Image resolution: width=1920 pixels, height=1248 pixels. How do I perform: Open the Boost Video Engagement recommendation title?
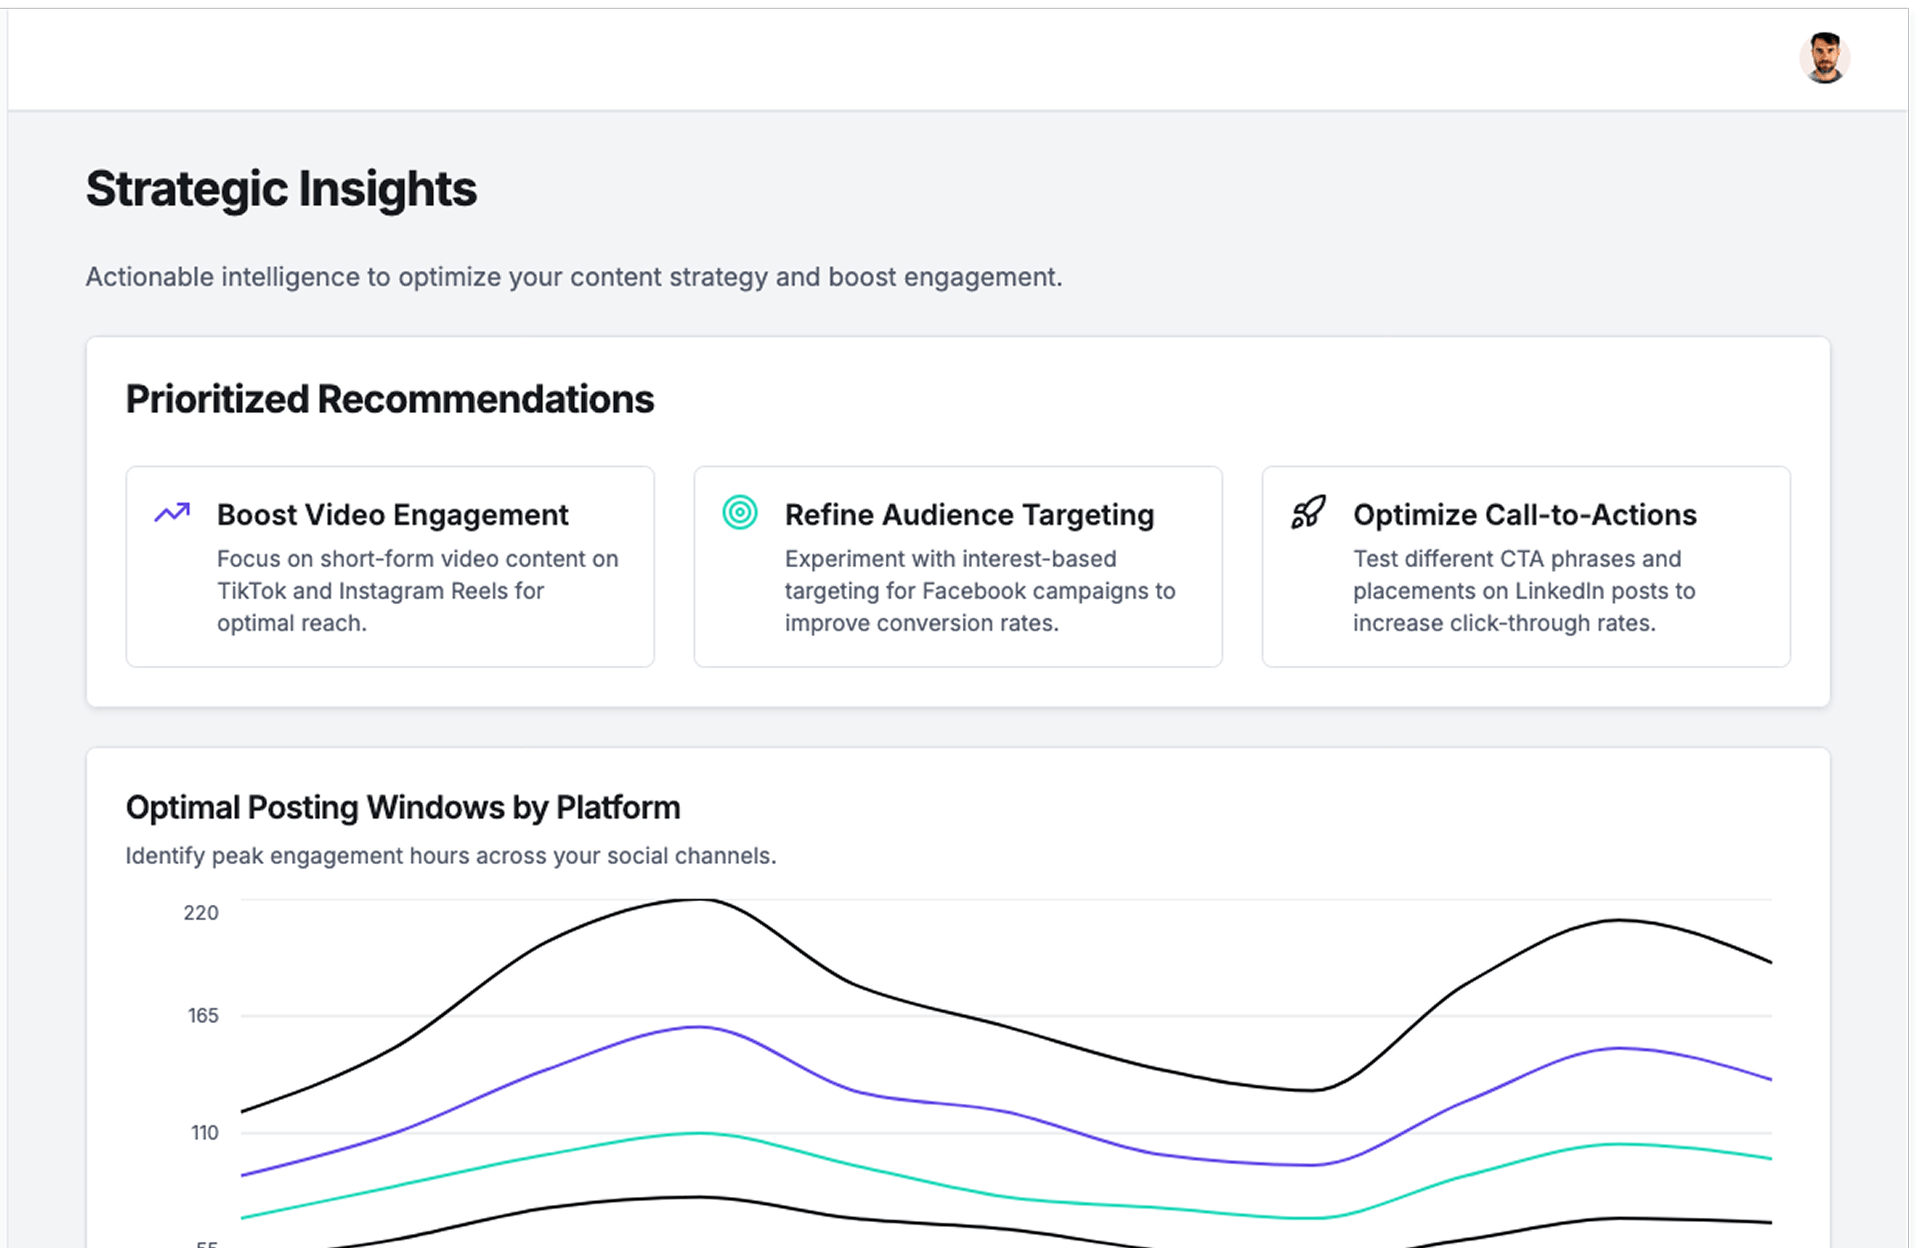392,515
